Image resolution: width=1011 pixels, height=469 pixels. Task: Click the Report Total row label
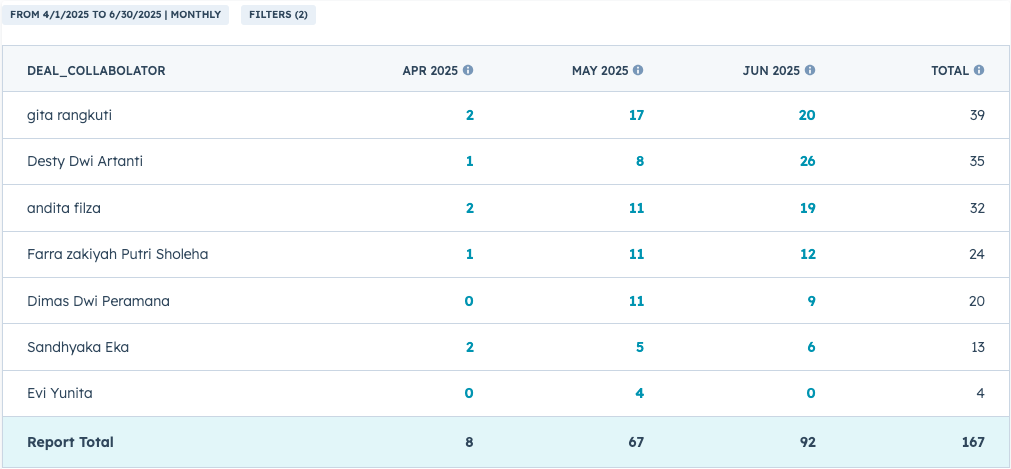pyautogui.click(x=70, y=442)
